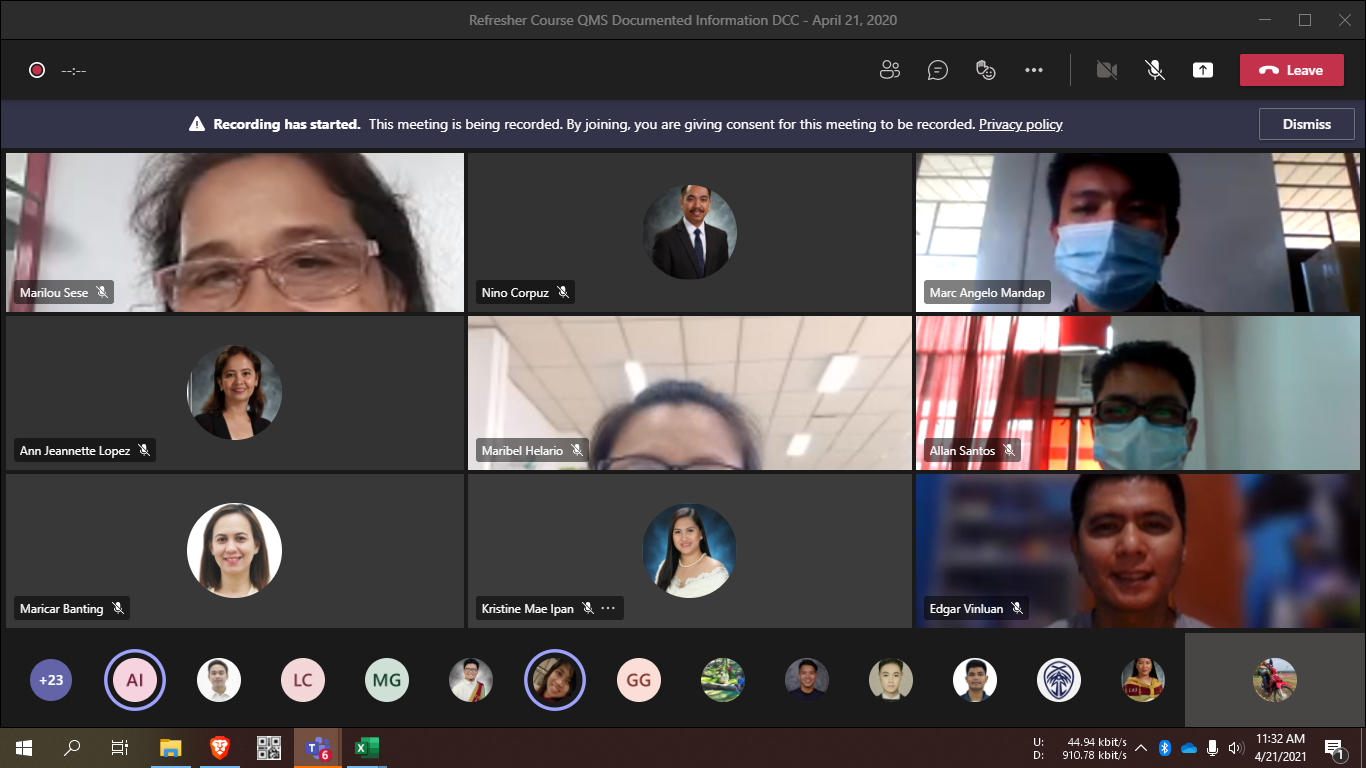Open the microphone tray icon
Screen dimensions: 1366x768
point(1212,747)
